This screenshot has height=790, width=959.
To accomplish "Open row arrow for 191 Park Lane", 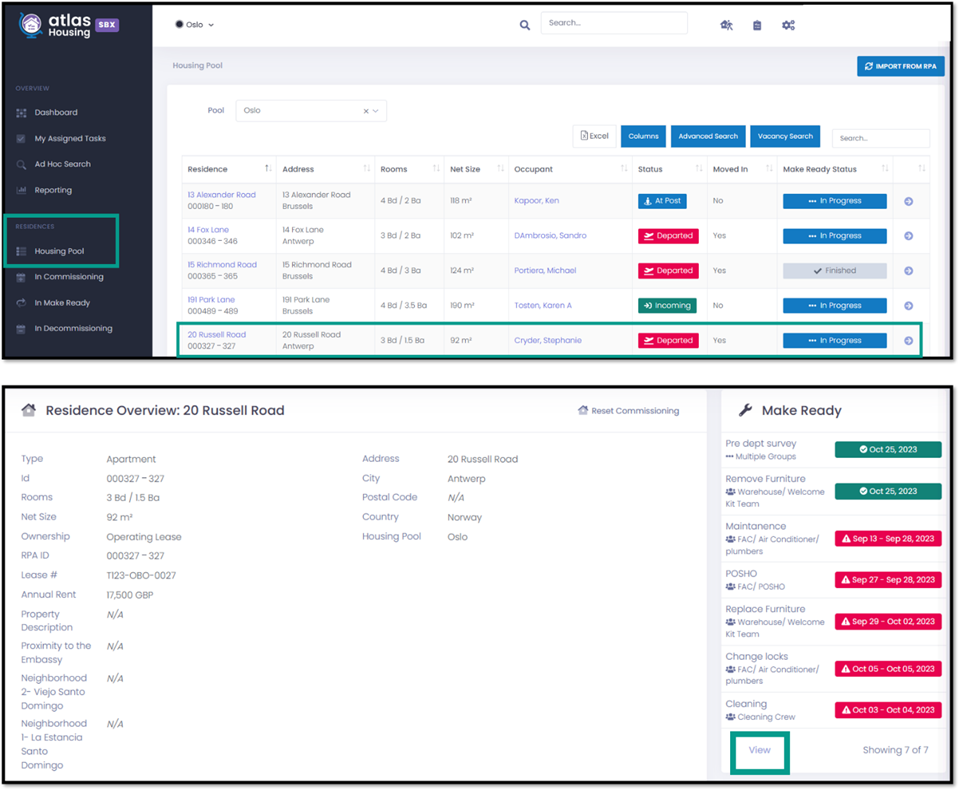I will point(909,306).
